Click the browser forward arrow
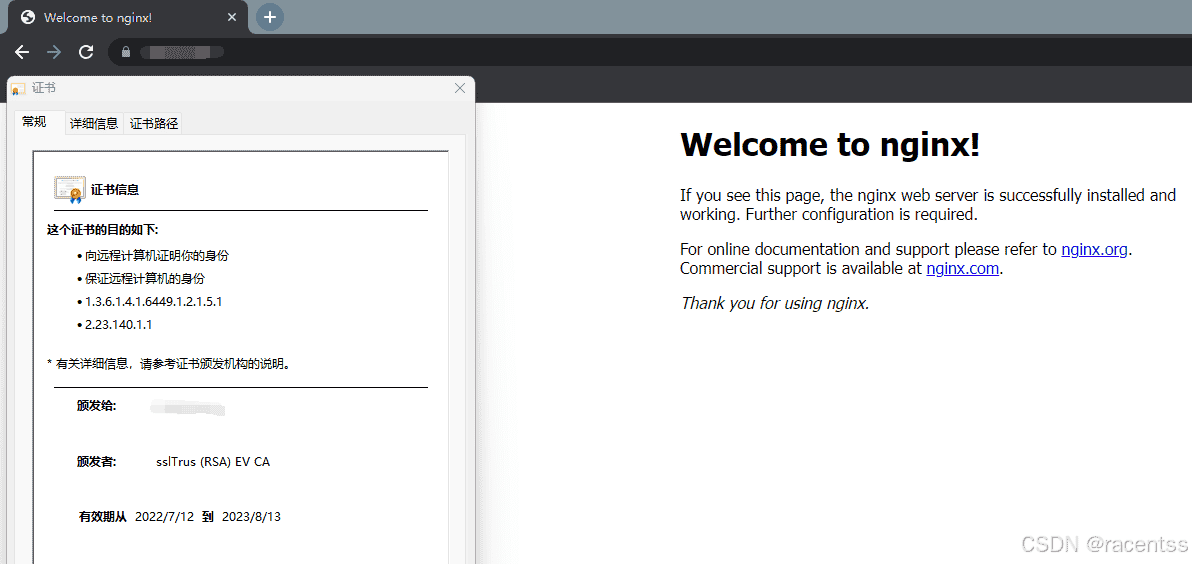1192x564 pixels. coord(54,52)
